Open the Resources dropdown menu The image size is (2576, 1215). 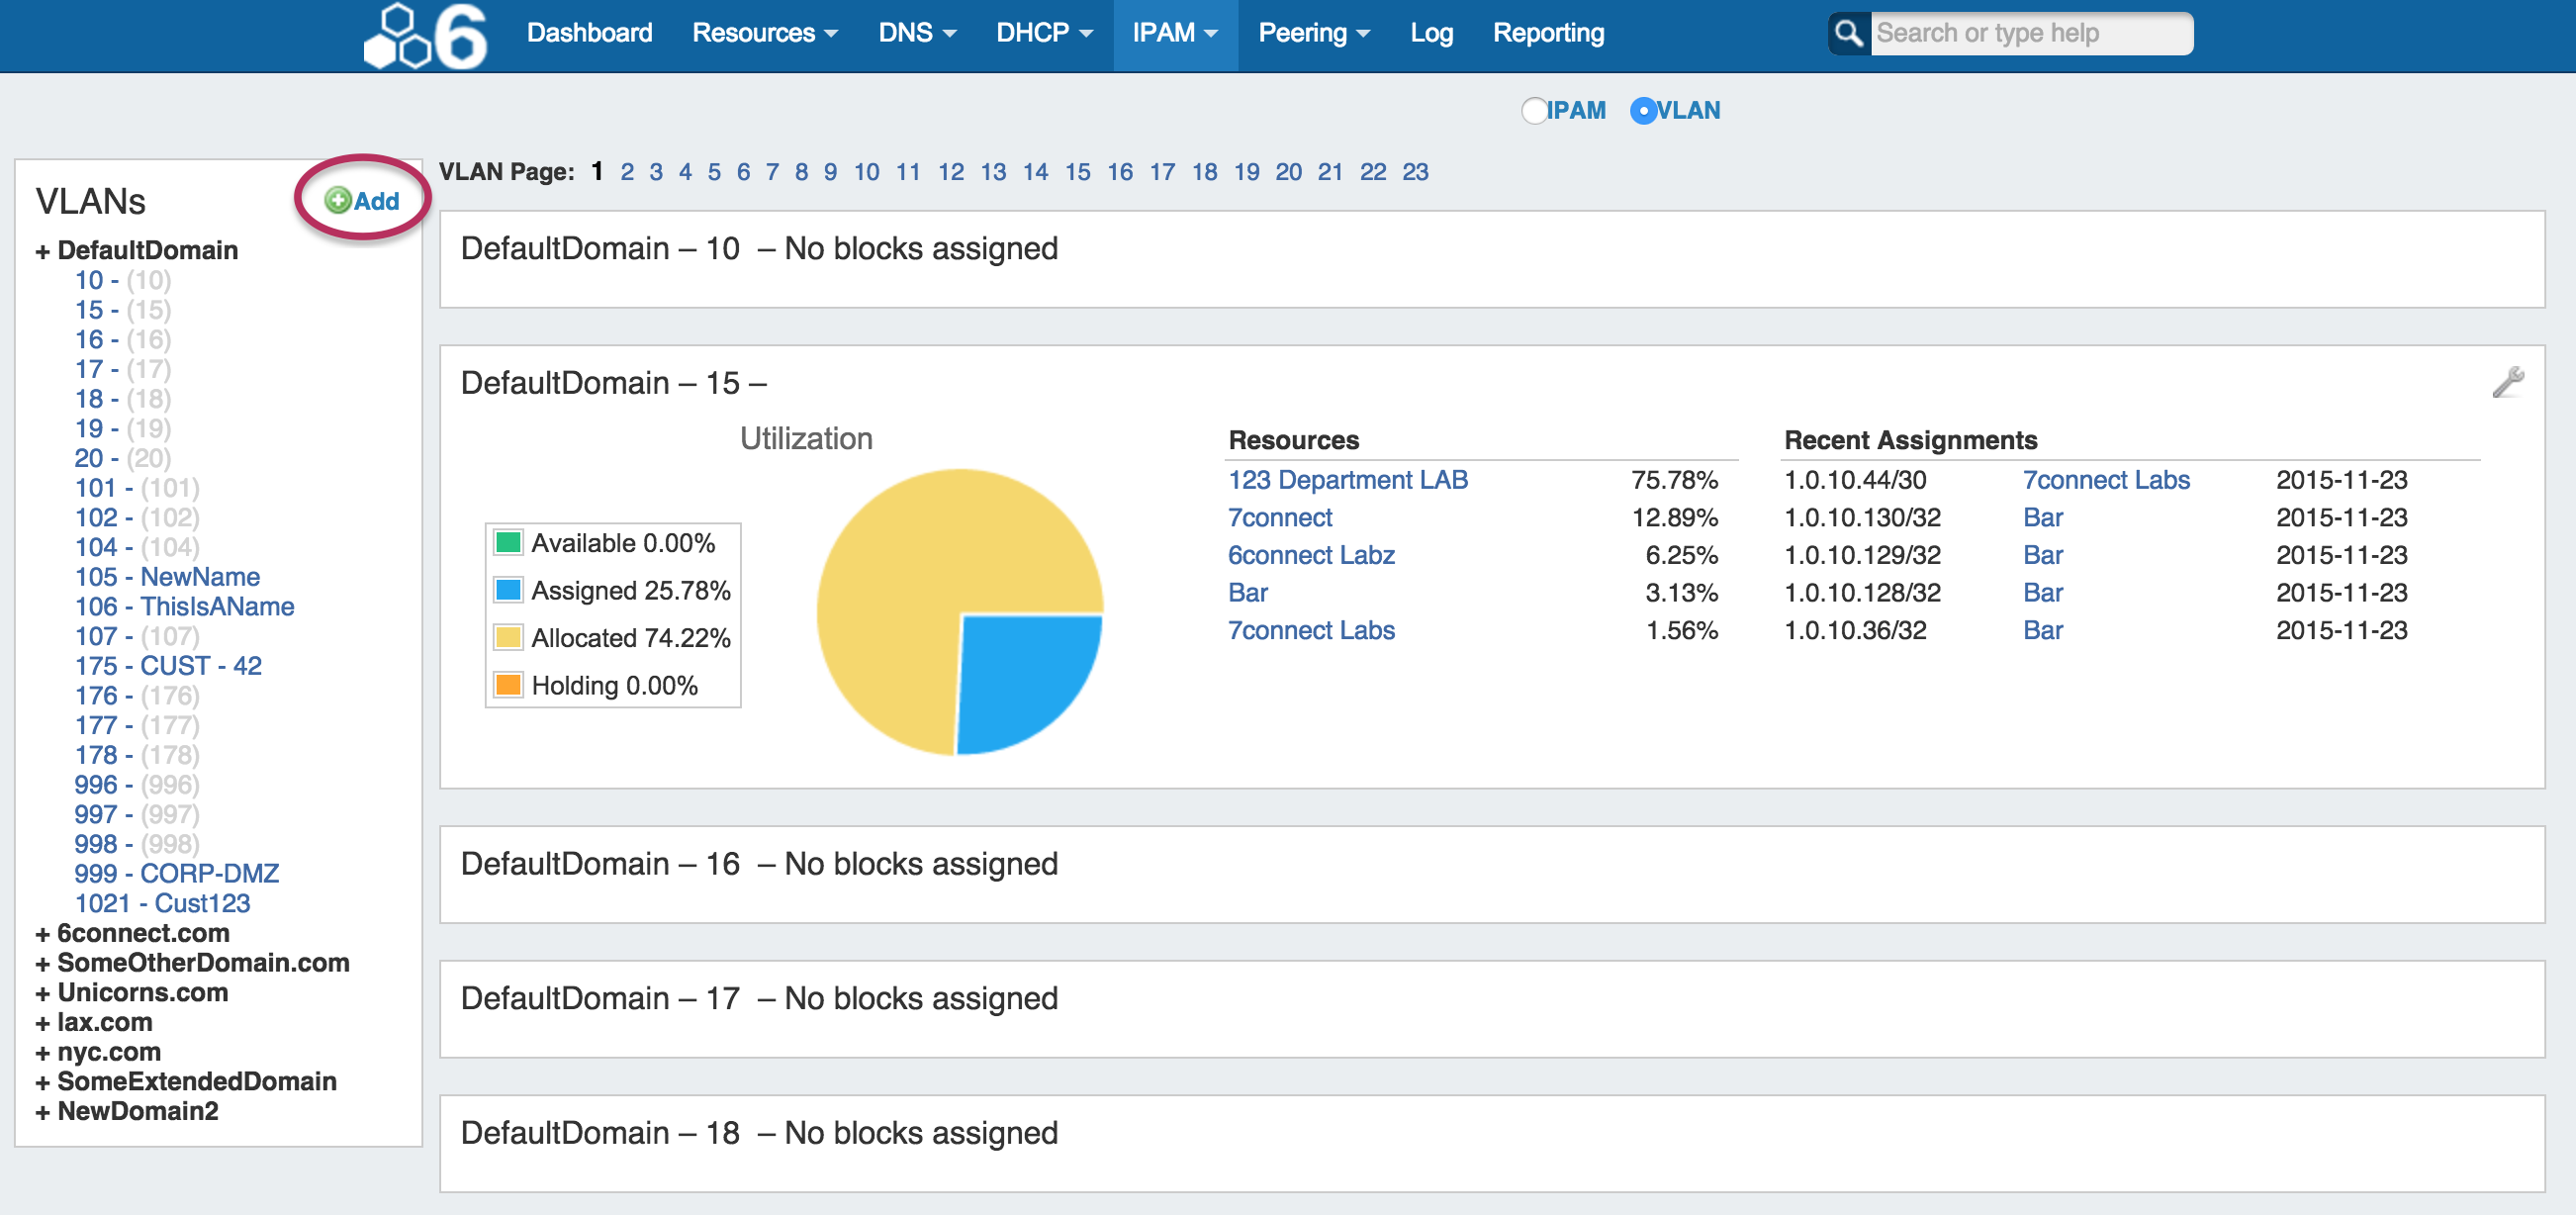click(x=764, y=33)
